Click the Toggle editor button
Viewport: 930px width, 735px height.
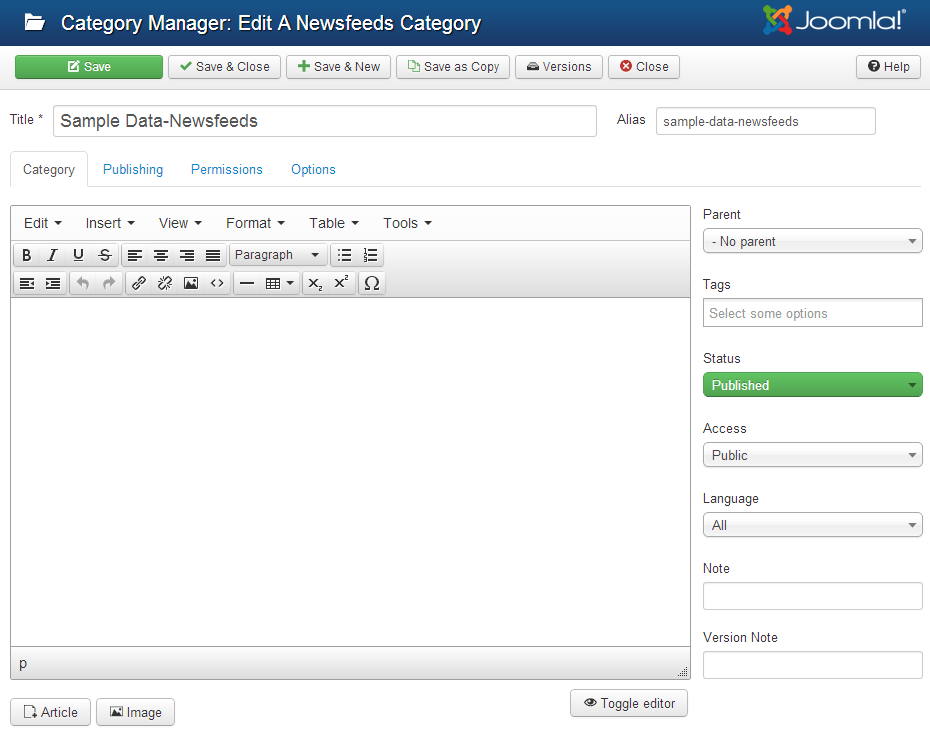pyautogui.click(x=629, y=703)
